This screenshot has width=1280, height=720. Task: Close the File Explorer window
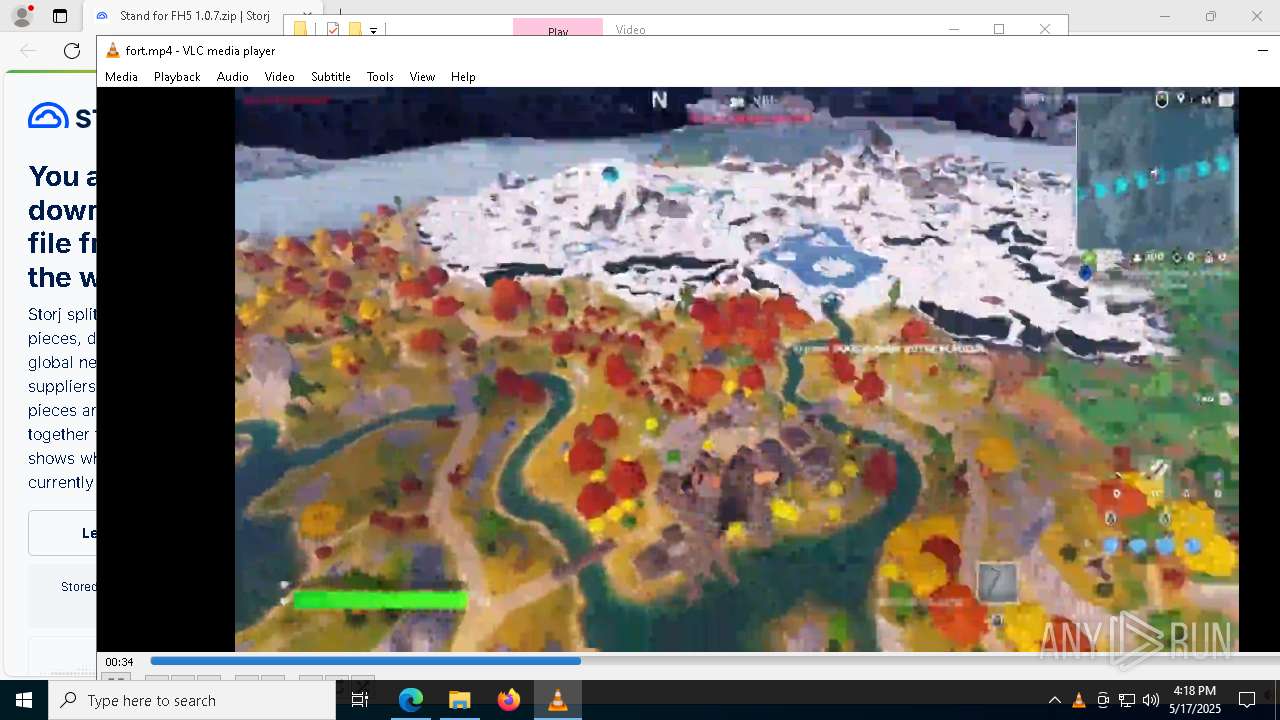1045,29
